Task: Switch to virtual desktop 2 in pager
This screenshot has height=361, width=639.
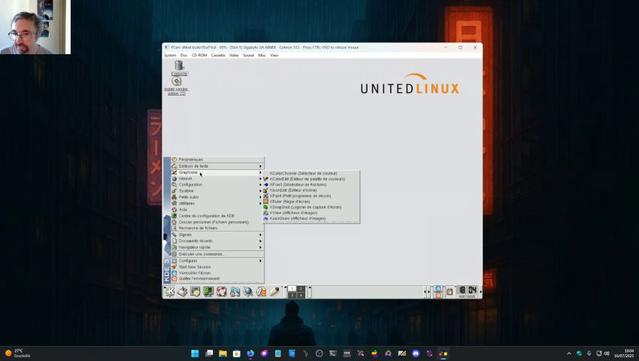Action: point(301,288)
